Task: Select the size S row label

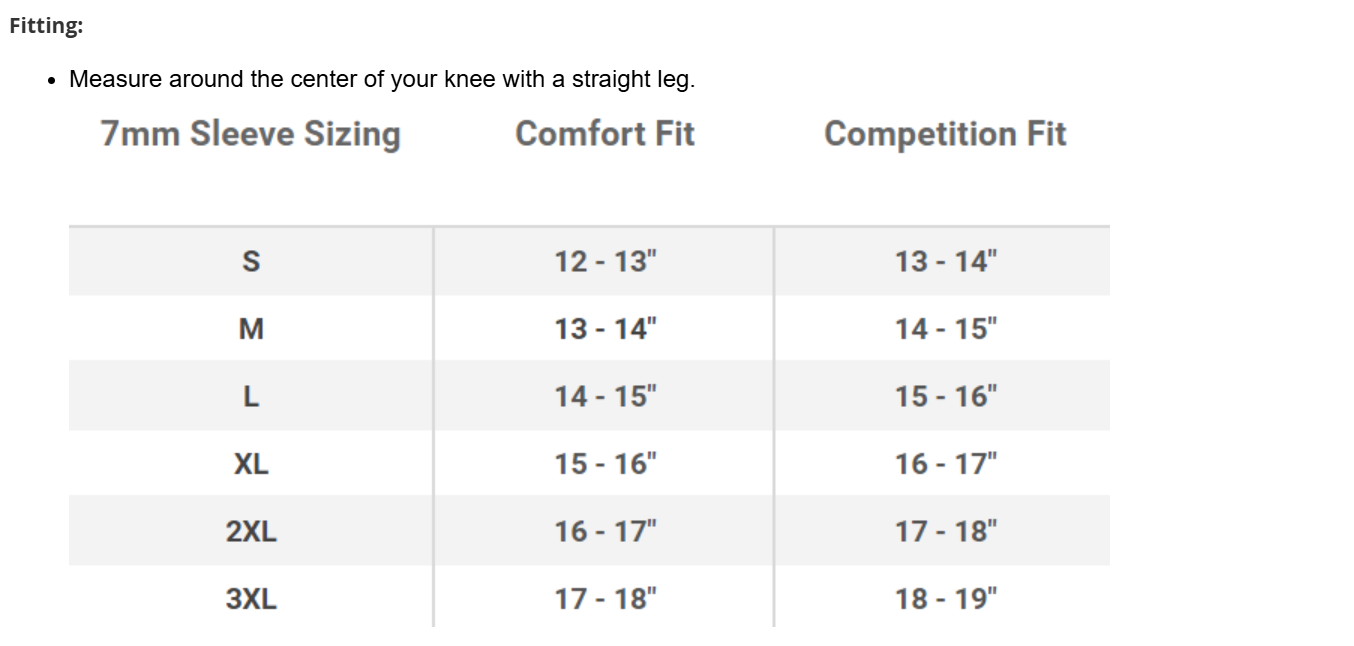Action: 251,262
